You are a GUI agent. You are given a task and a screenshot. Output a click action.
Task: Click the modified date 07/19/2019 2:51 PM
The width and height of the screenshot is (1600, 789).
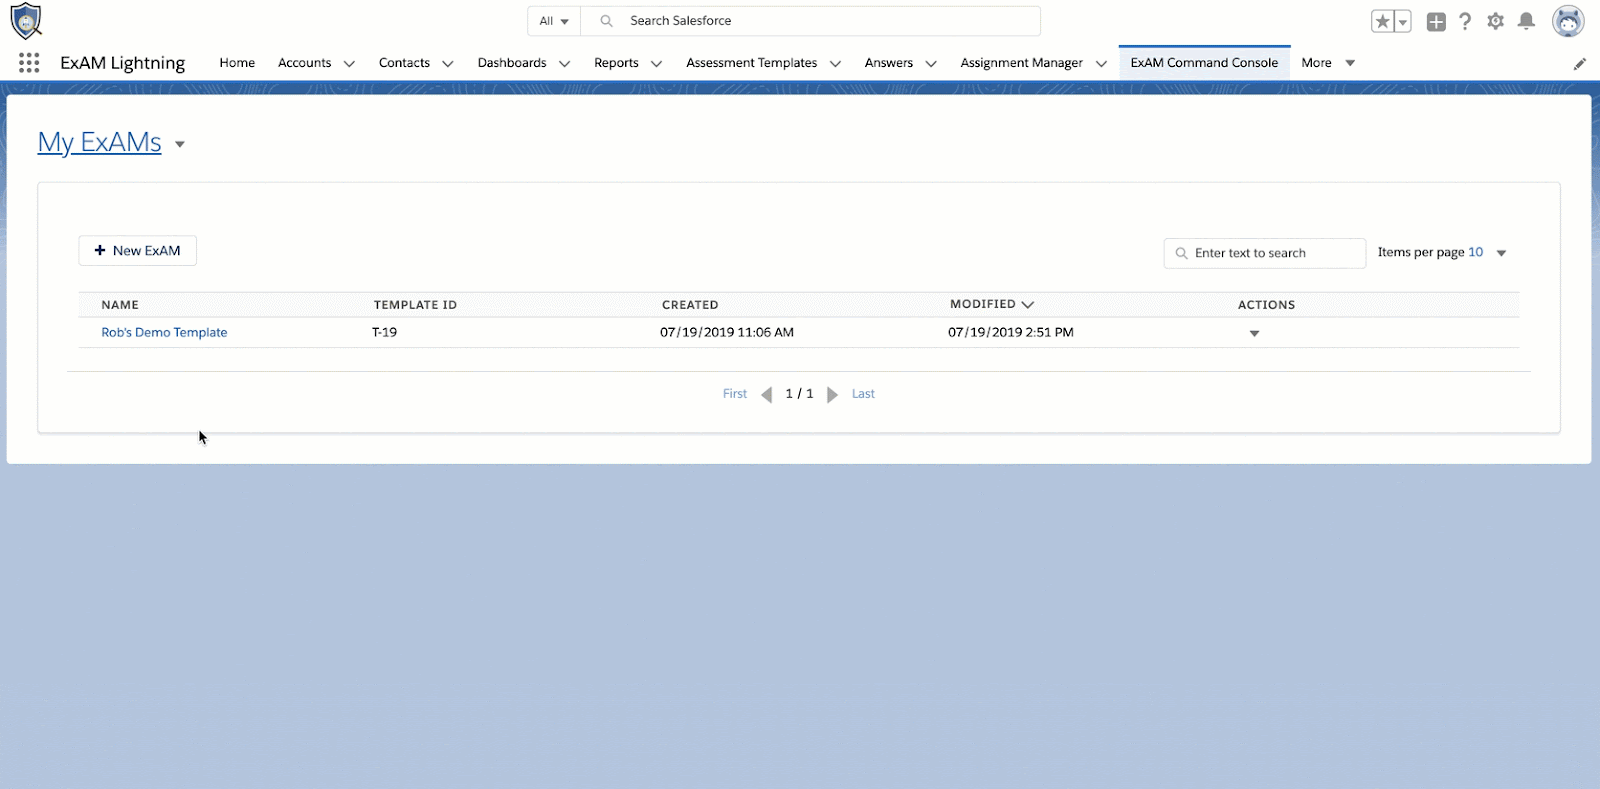pyautogui.click(x=1011, y=333)
